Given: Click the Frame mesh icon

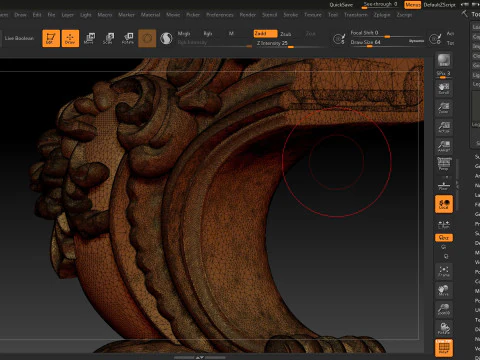Looking at the screenshot, I should 444,271.
